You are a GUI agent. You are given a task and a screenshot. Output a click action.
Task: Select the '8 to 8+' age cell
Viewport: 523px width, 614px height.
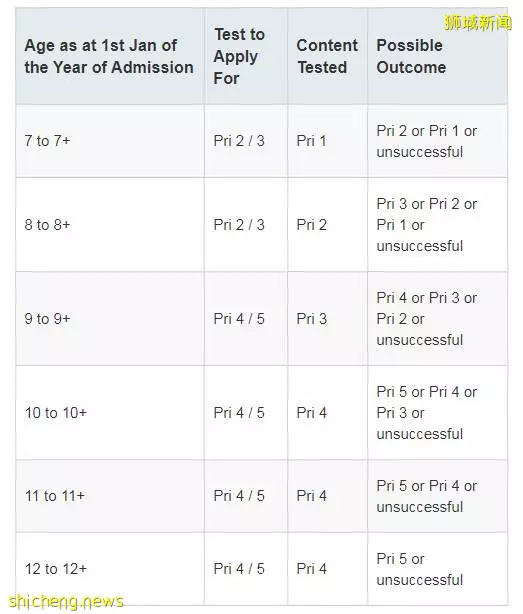click(47, 225)
